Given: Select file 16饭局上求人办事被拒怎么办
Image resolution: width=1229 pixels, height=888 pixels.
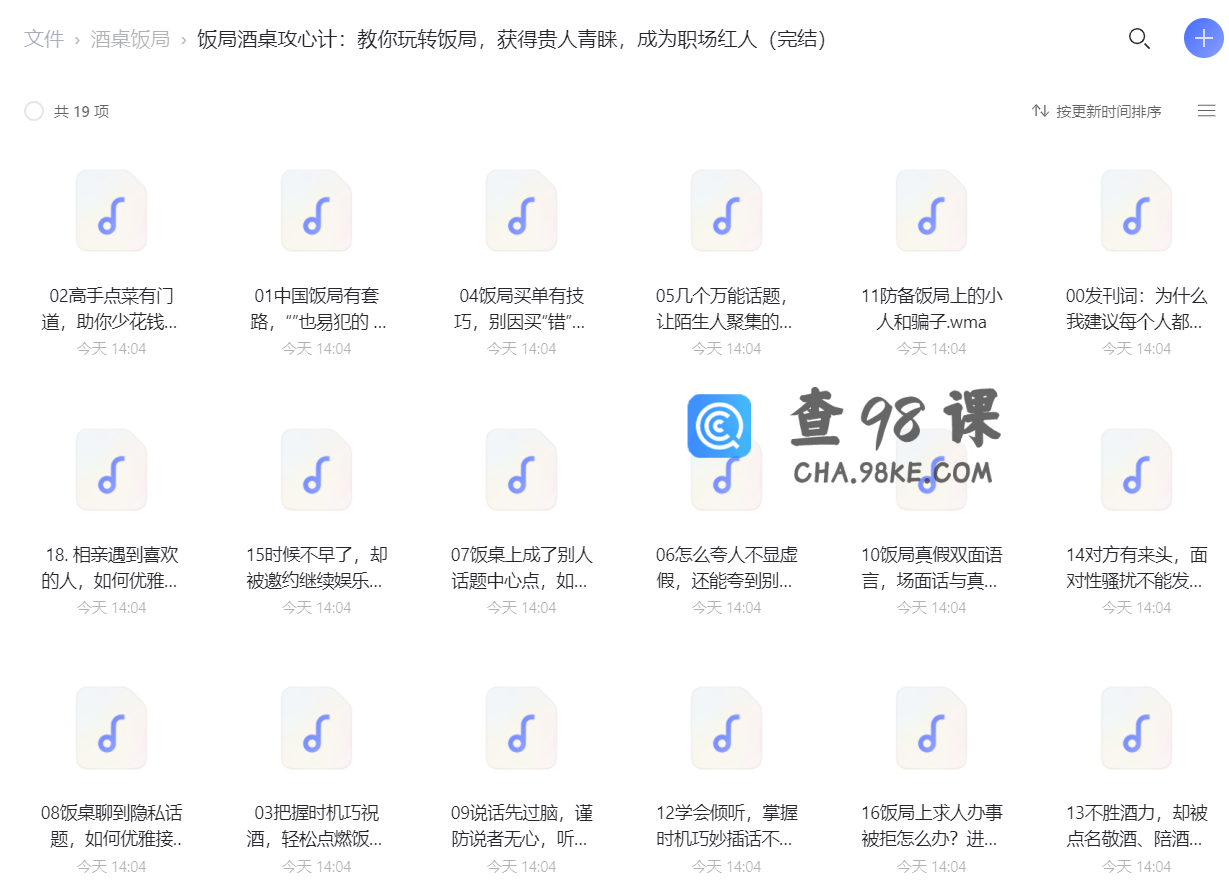Looking at the screenshot, I should [x=931, y=728].
